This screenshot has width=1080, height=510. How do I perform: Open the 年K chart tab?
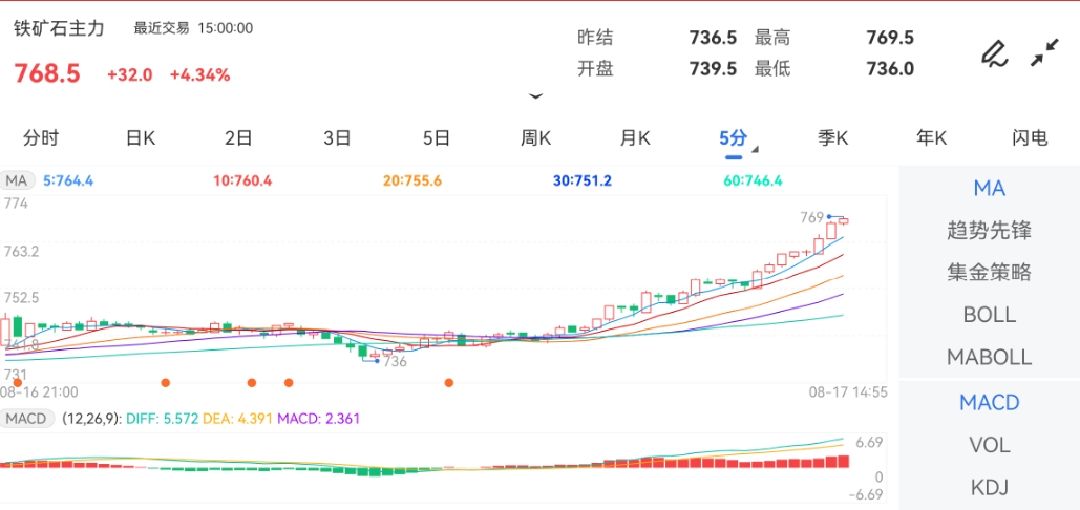pyautogui.click(x=931, y=139)
